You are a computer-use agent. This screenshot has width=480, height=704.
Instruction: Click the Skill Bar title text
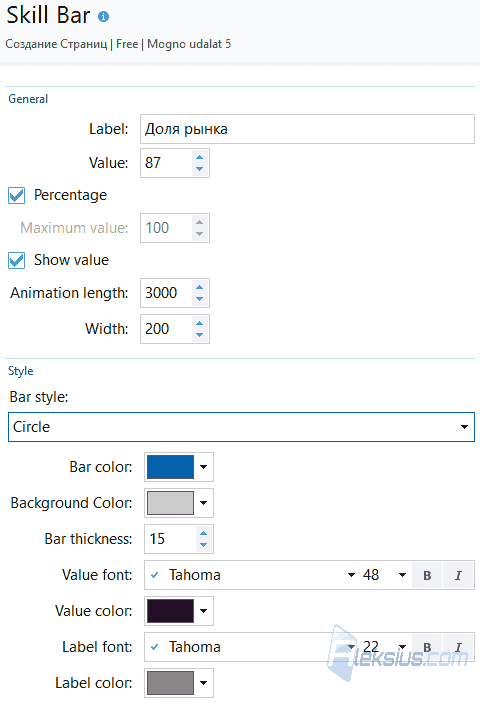point(48,15)
